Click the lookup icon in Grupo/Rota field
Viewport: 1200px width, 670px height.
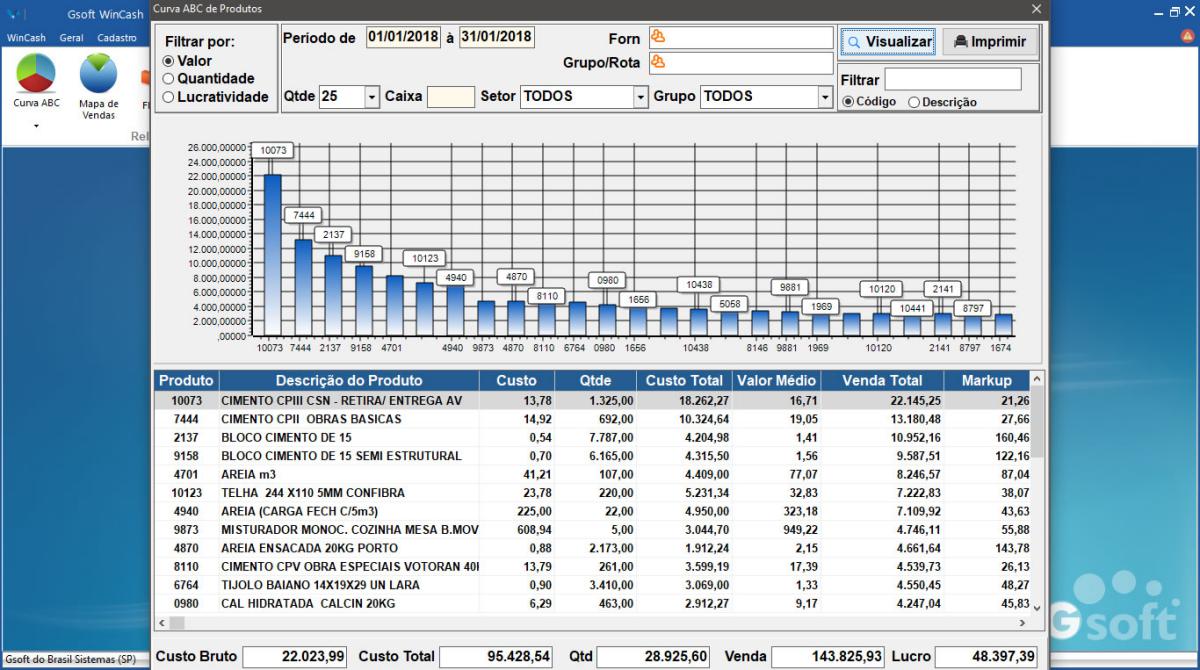(658, 63)
